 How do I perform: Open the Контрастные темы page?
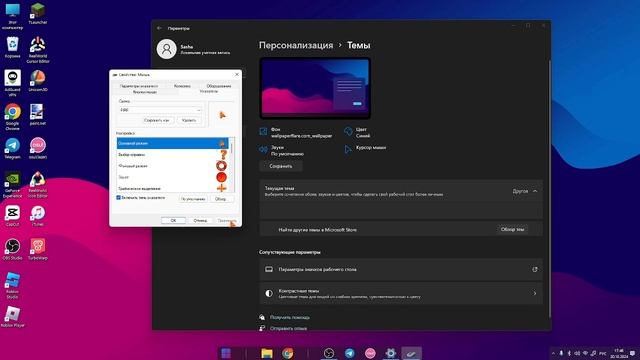(401, 293)
